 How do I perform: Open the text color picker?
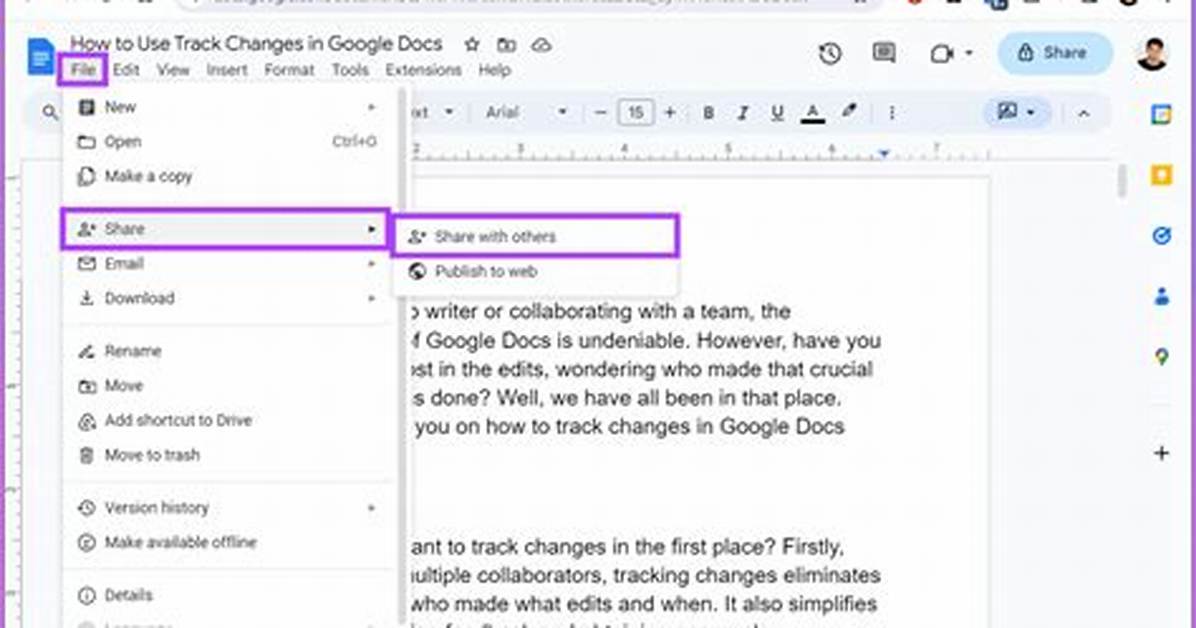813,114
